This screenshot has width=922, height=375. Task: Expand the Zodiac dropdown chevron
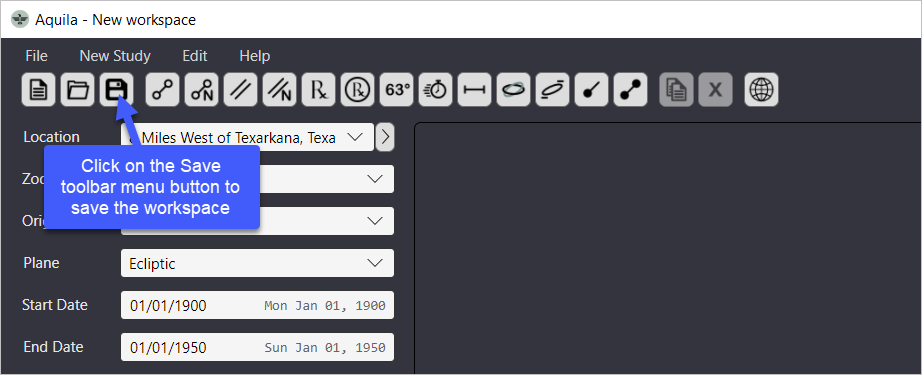point(375,179)
